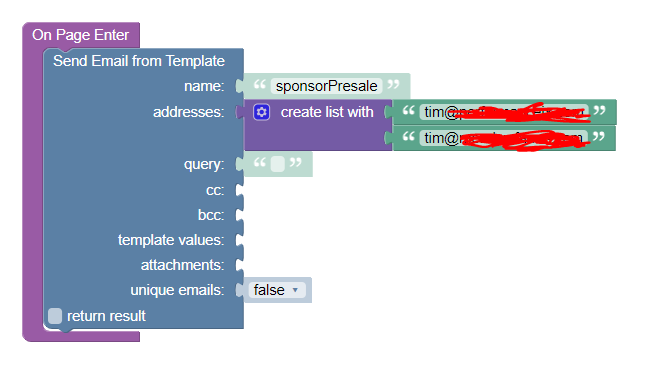Select the second tim@ email text field

click(504, 138)
